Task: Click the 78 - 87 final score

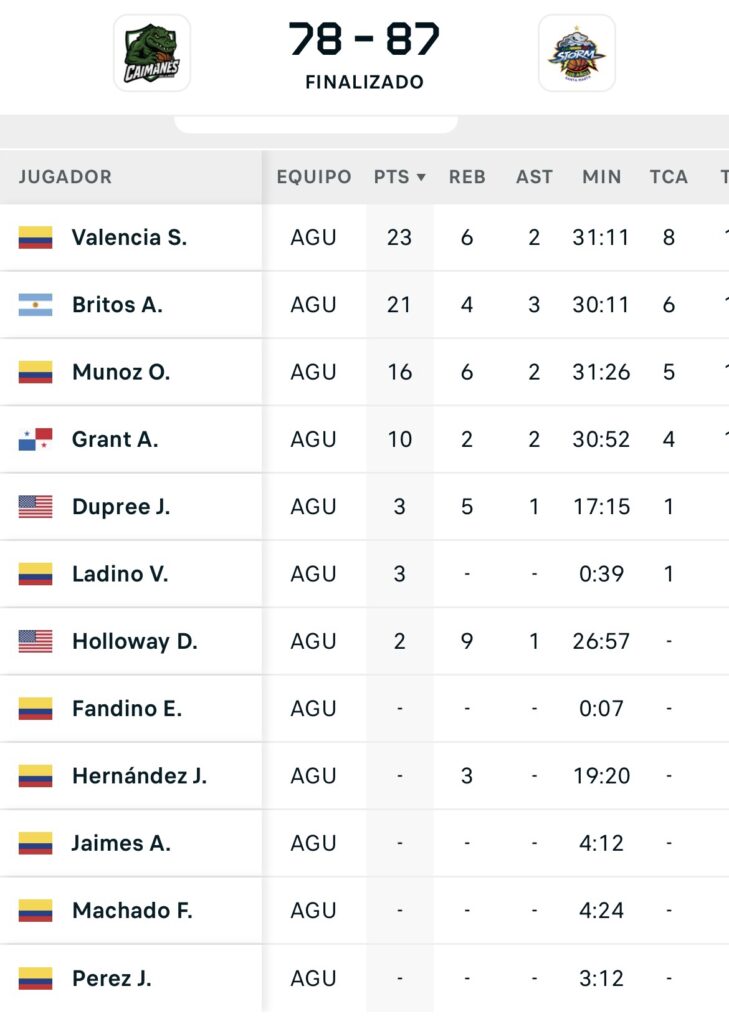Action: pos(364,40)
